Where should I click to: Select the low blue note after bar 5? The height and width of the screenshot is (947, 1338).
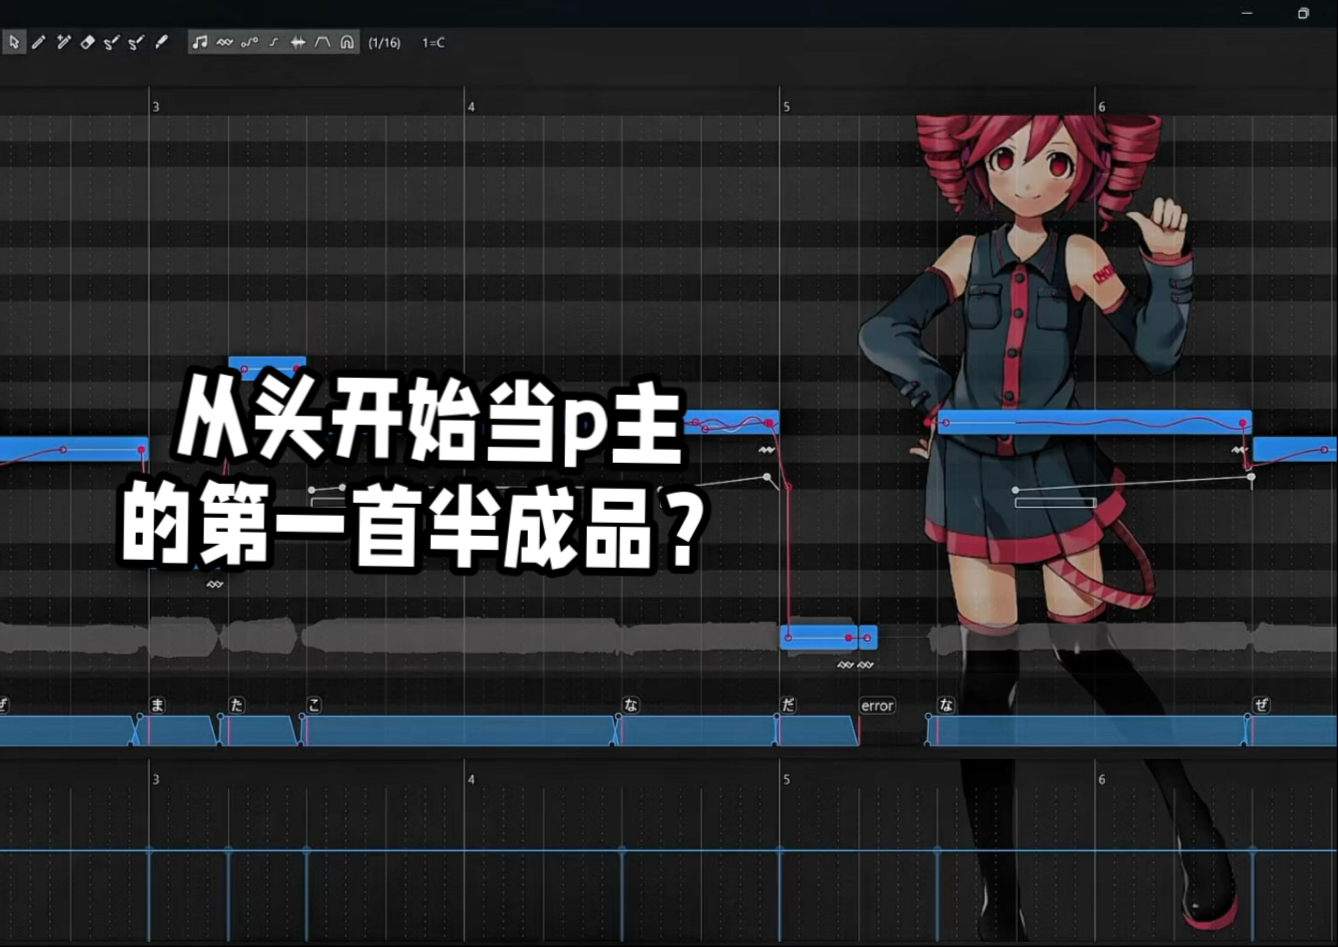(x=818, y=636)
